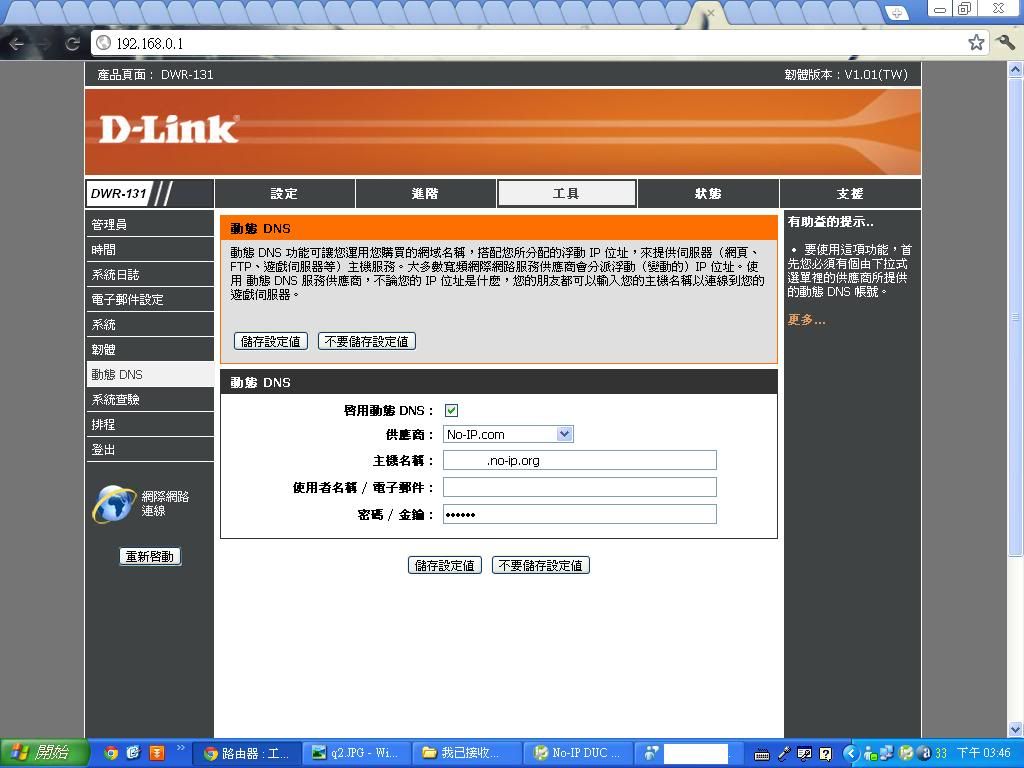
Task: Open a new tab with the new tab button
Action: [x=896, y=13]
